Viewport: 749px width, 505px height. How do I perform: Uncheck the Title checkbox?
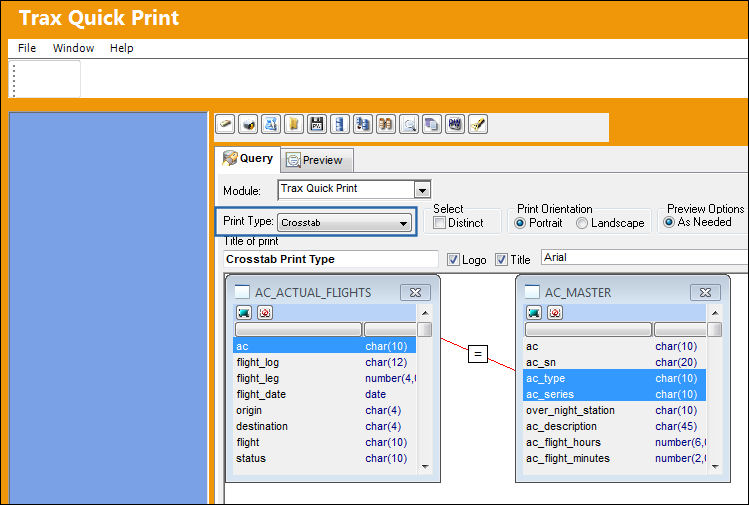pos(501,259)
